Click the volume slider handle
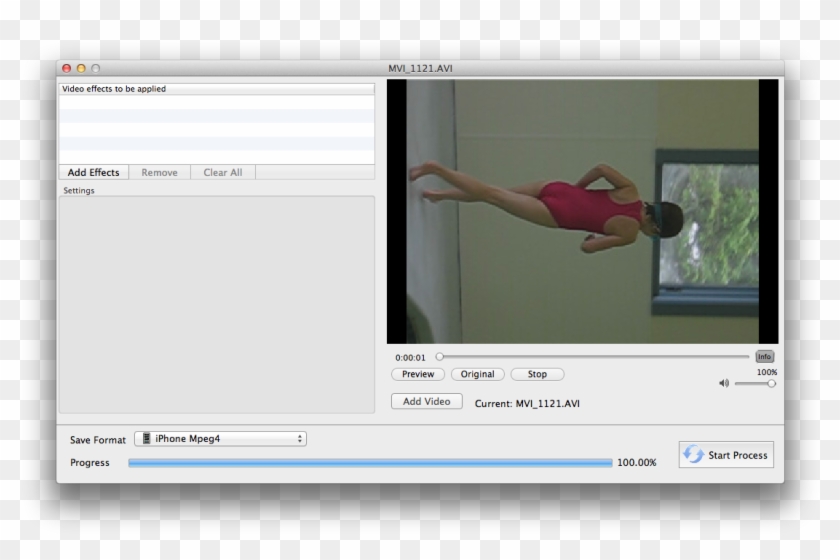The width and height of the screenshot is (840, 560). click(x=771, y=383)
